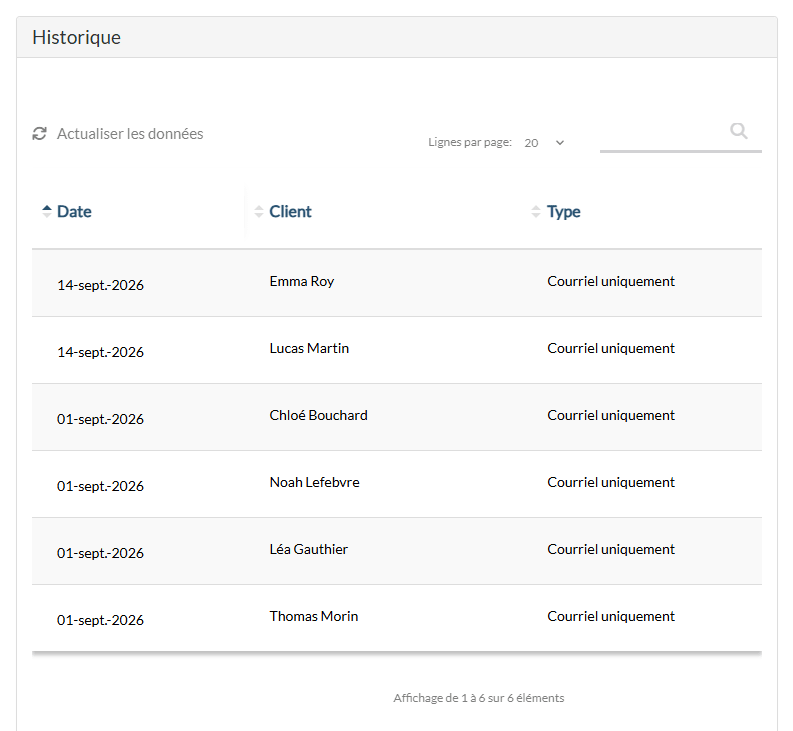Select the Lucas Martin client cell

click(309, 349)
